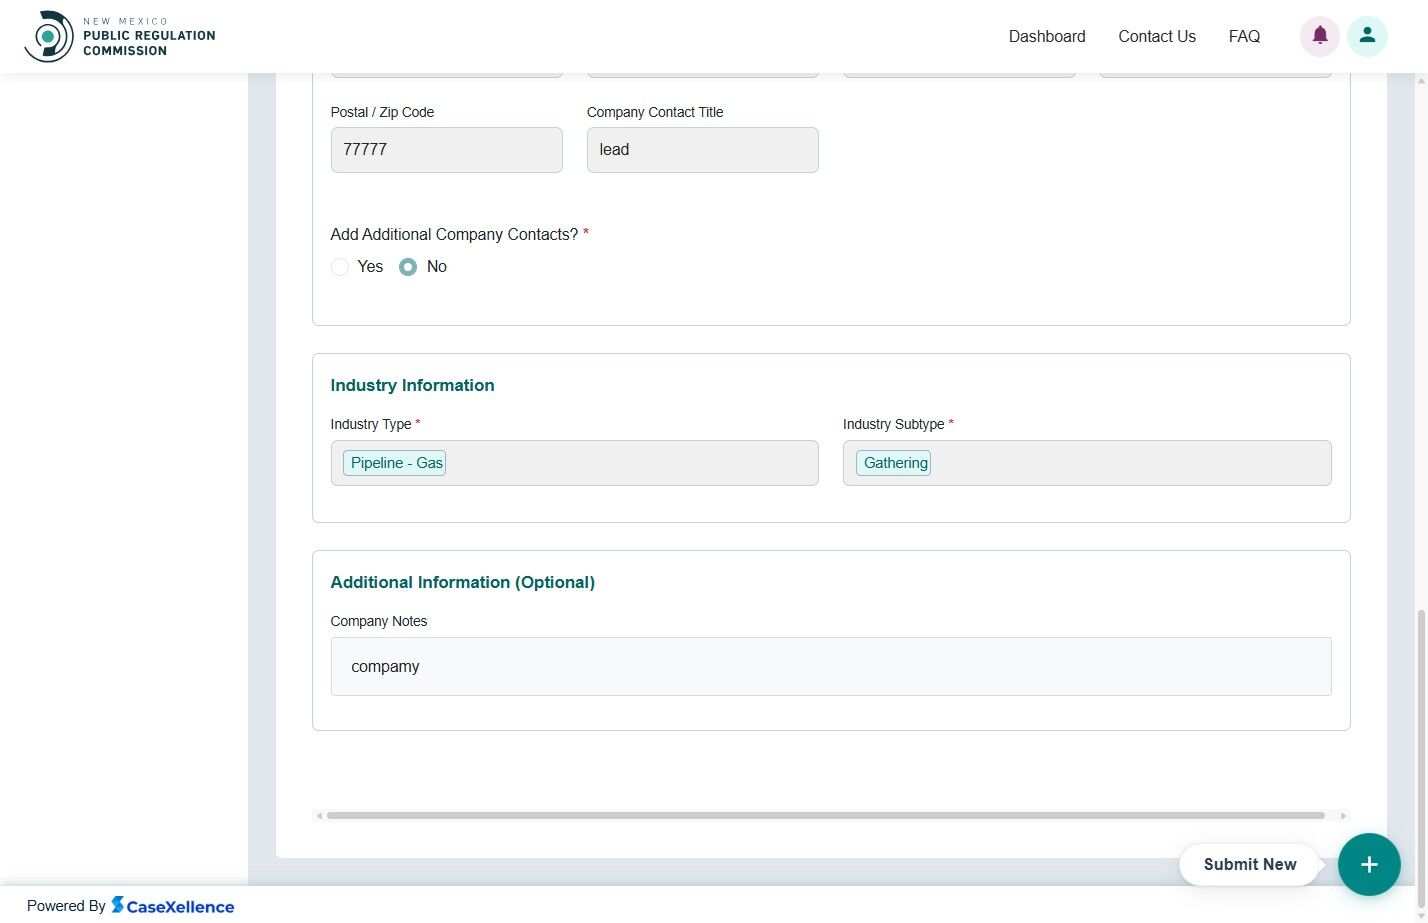1428x923 pixels.
Task: Open the notifications bell icon
Action: click(1320, 36)
